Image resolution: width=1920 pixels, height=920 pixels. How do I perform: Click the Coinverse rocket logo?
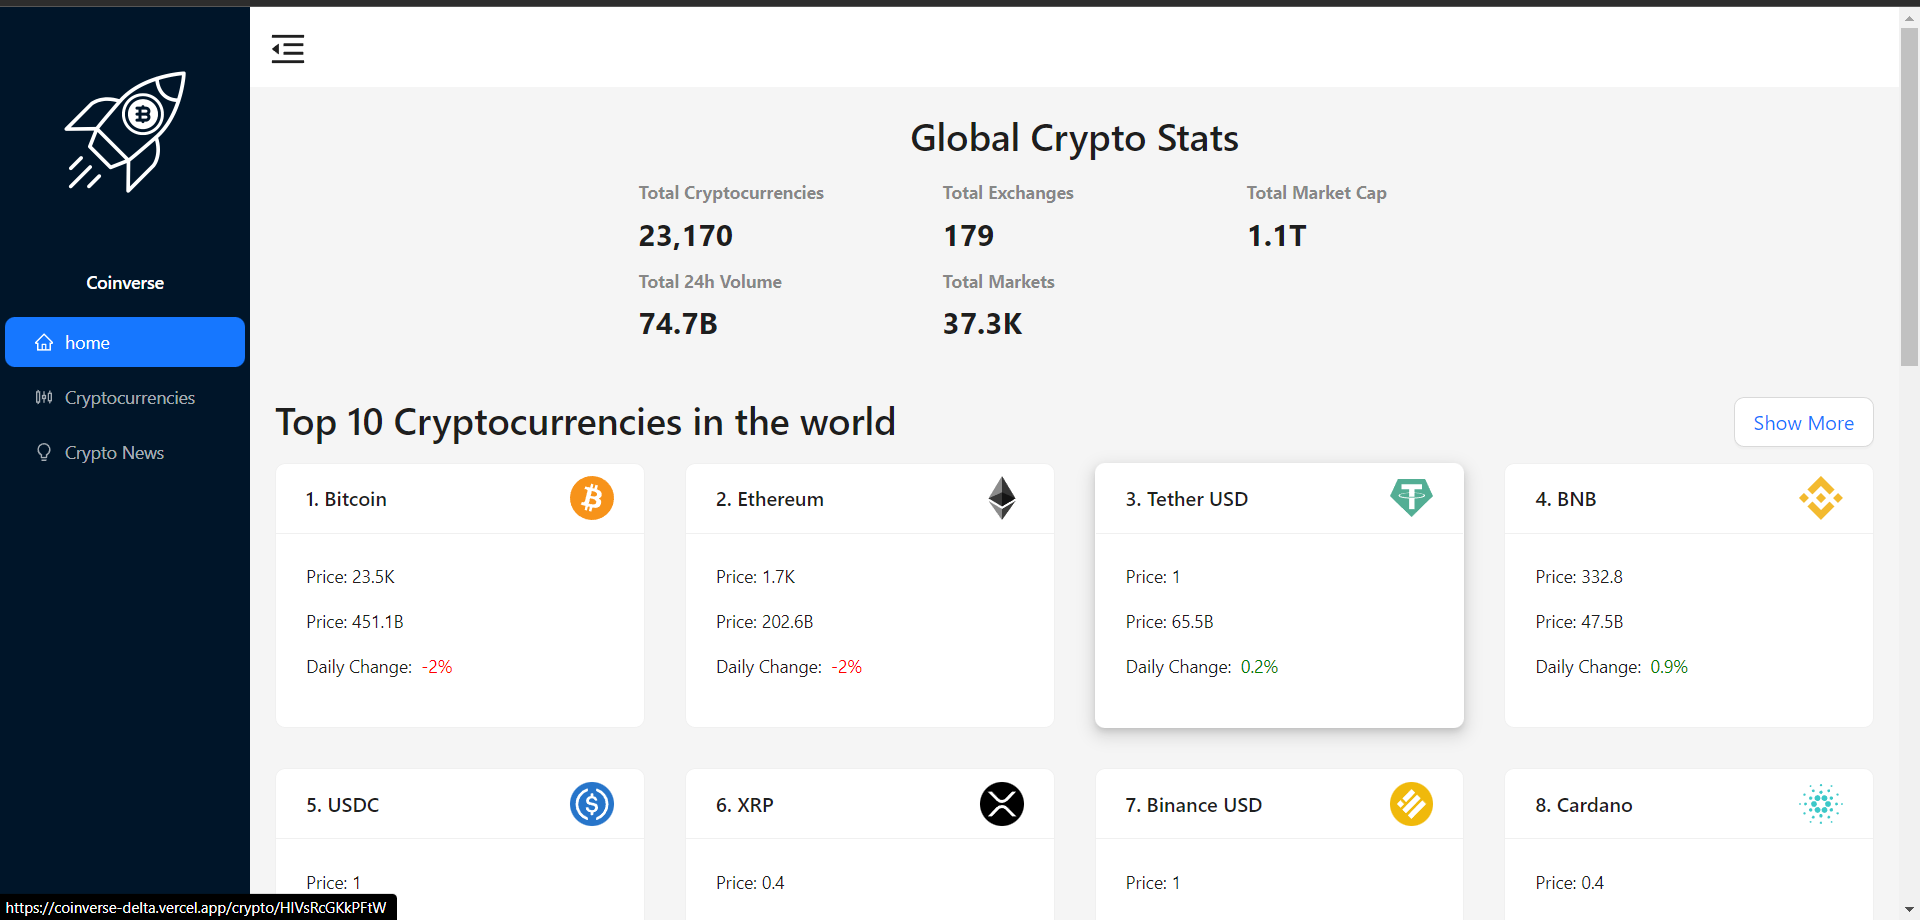pyautogui.click(x=125, y=131)
